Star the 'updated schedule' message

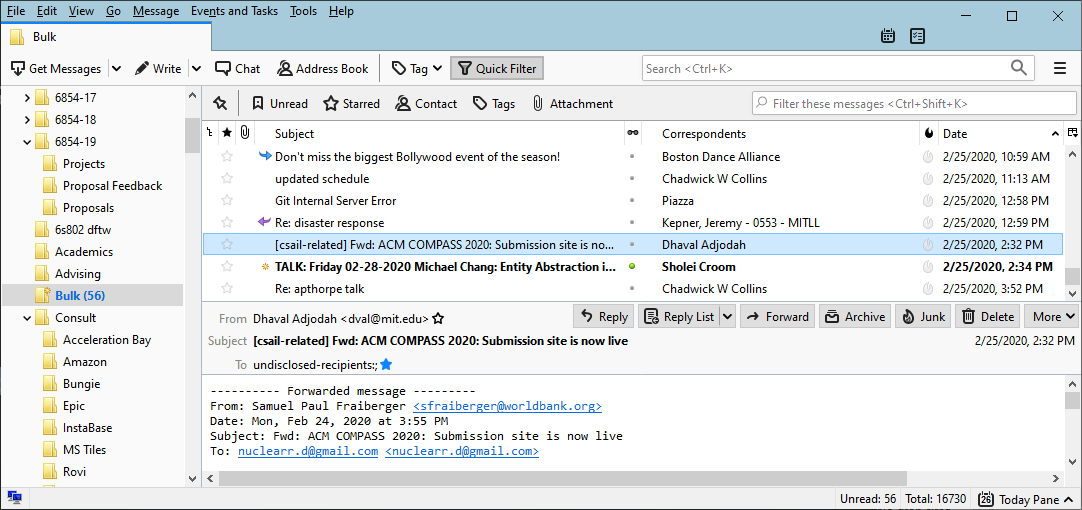pos(227,179)
